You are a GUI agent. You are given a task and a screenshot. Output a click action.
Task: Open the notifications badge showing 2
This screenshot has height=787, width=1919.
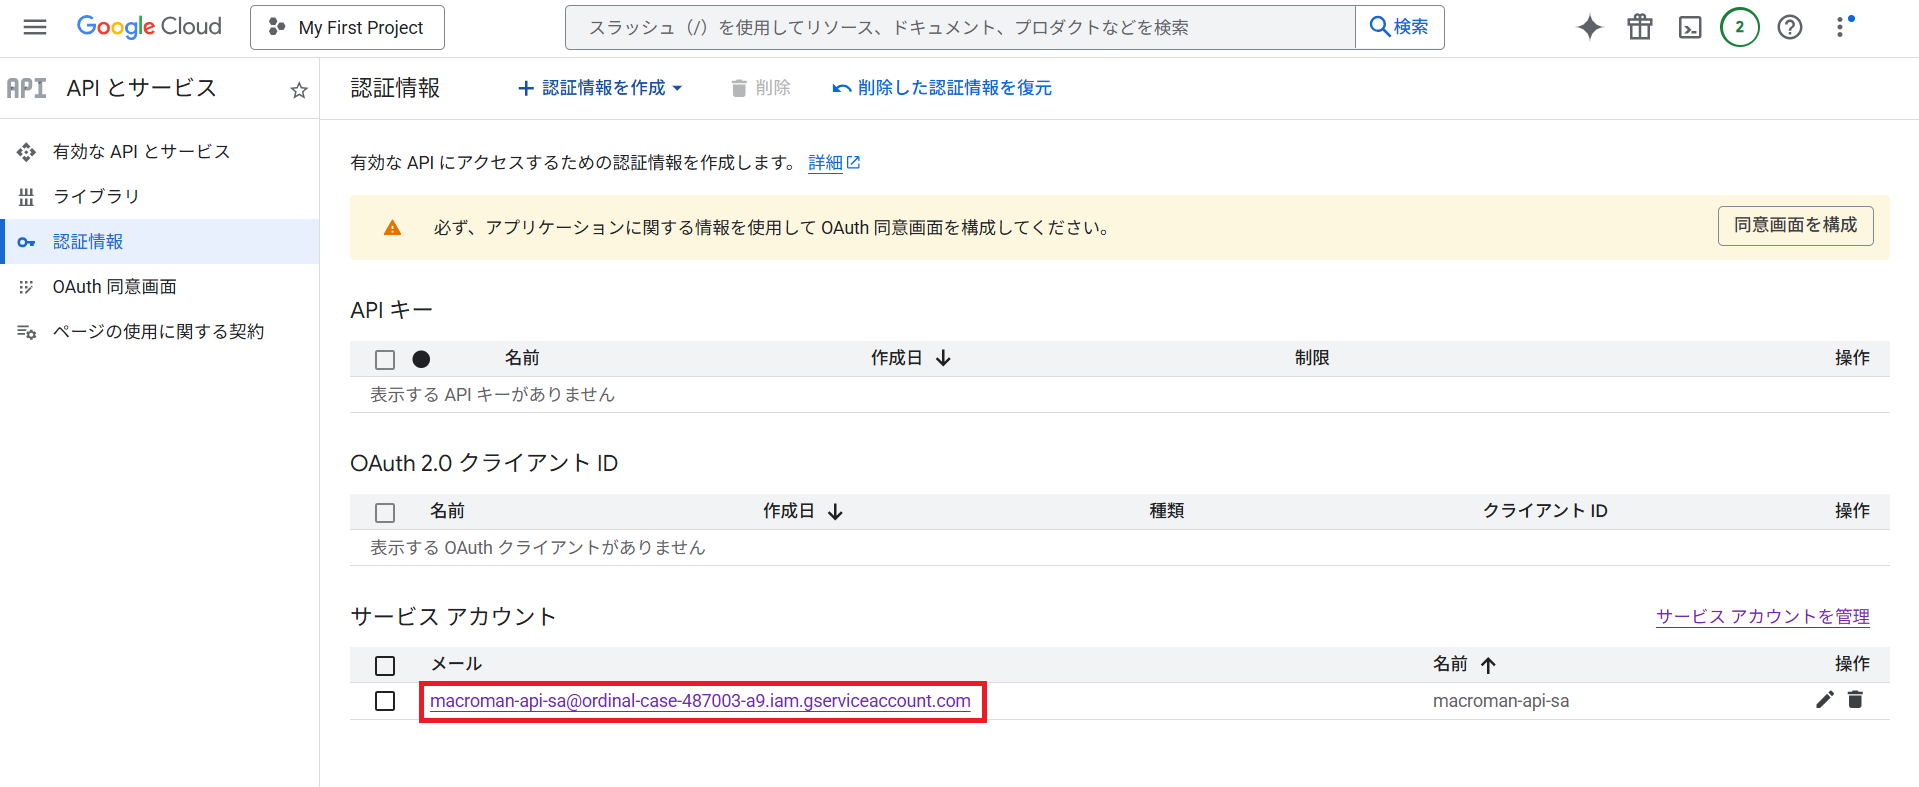(x=1739, y=27)
